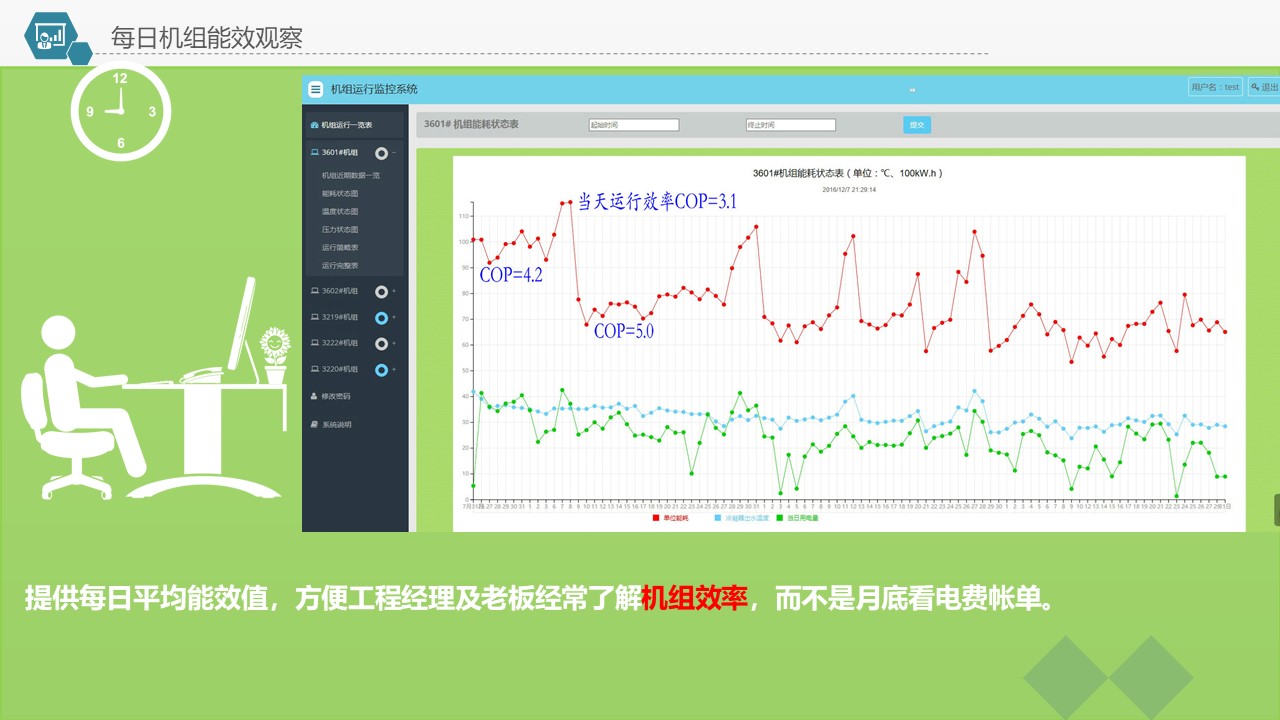Toggle the hamburger sidebar menu button

pyautogui.click(x=316, y=89)
